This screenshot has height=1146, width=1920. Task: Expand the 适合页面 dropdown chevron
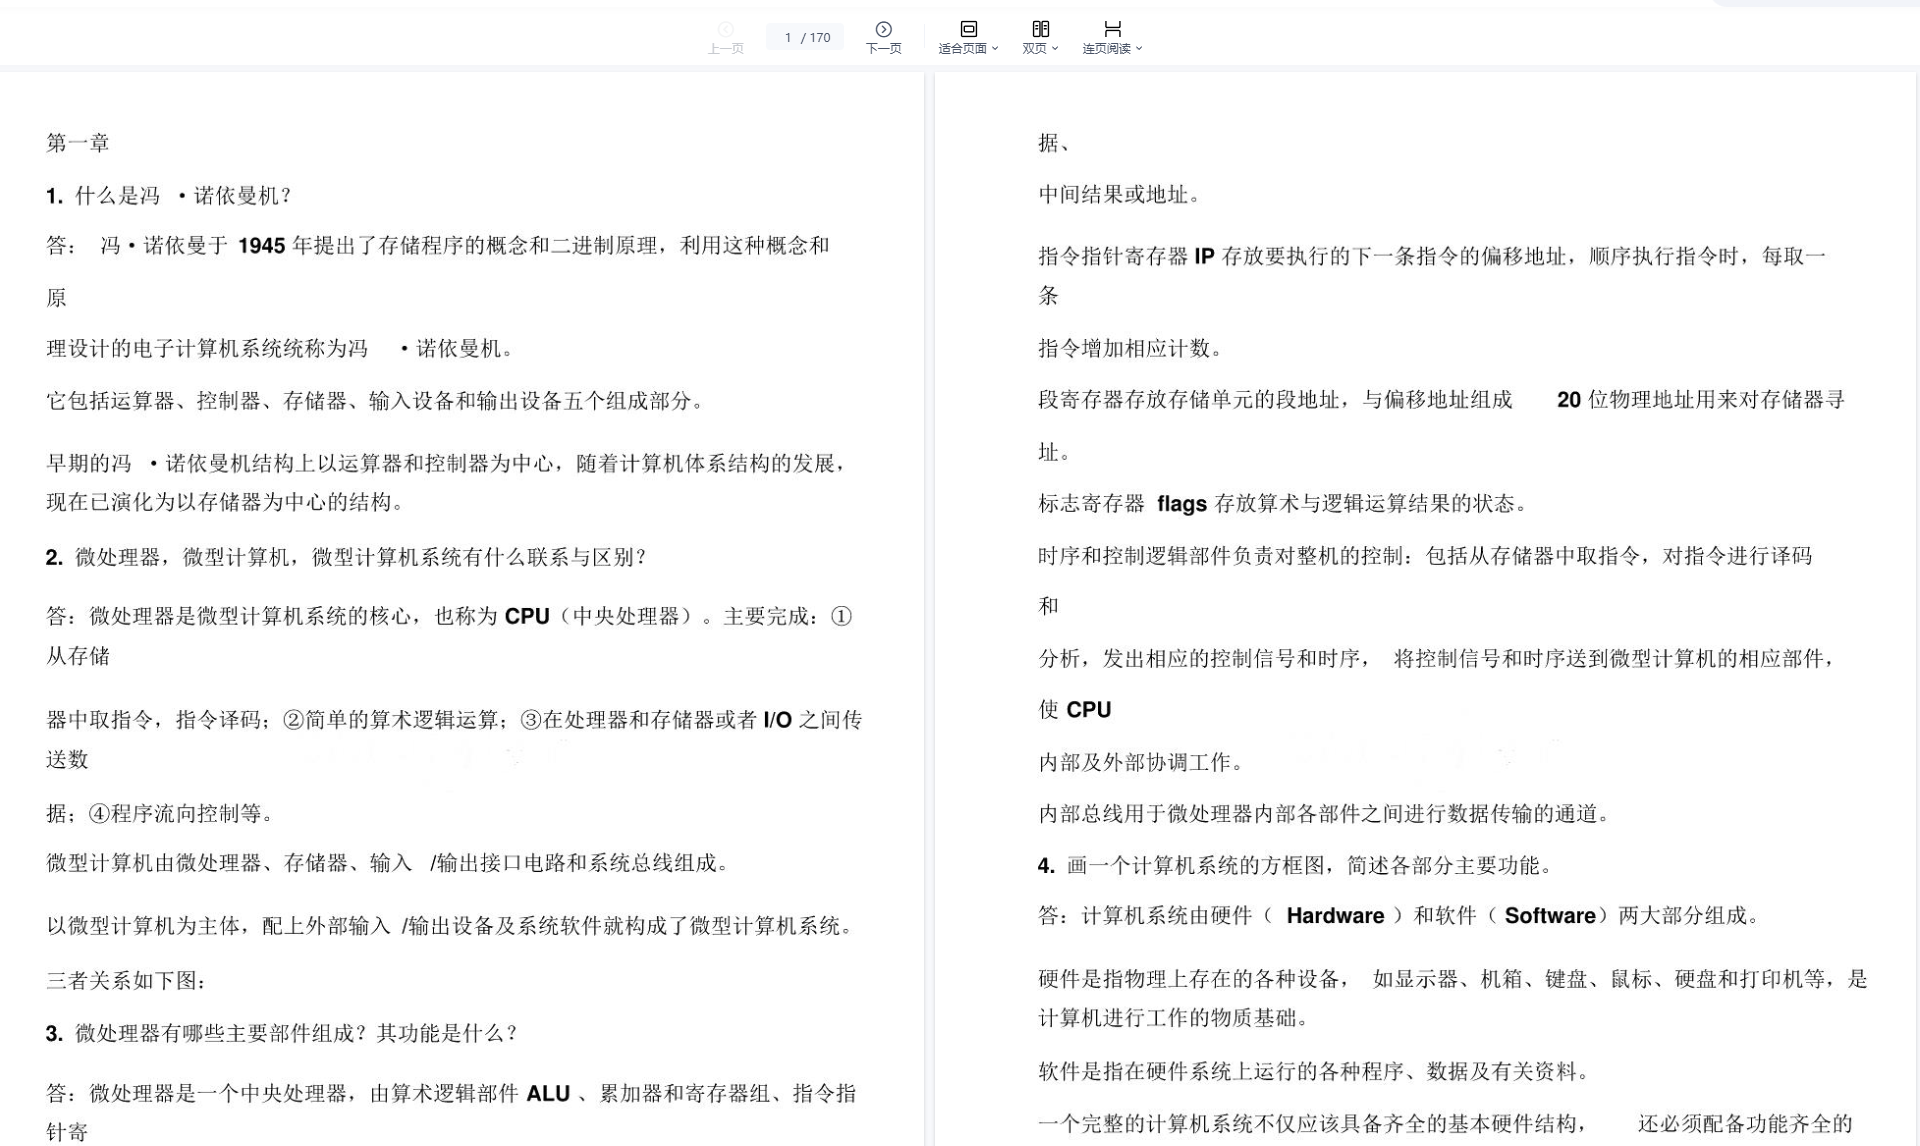tap(995, 48)
